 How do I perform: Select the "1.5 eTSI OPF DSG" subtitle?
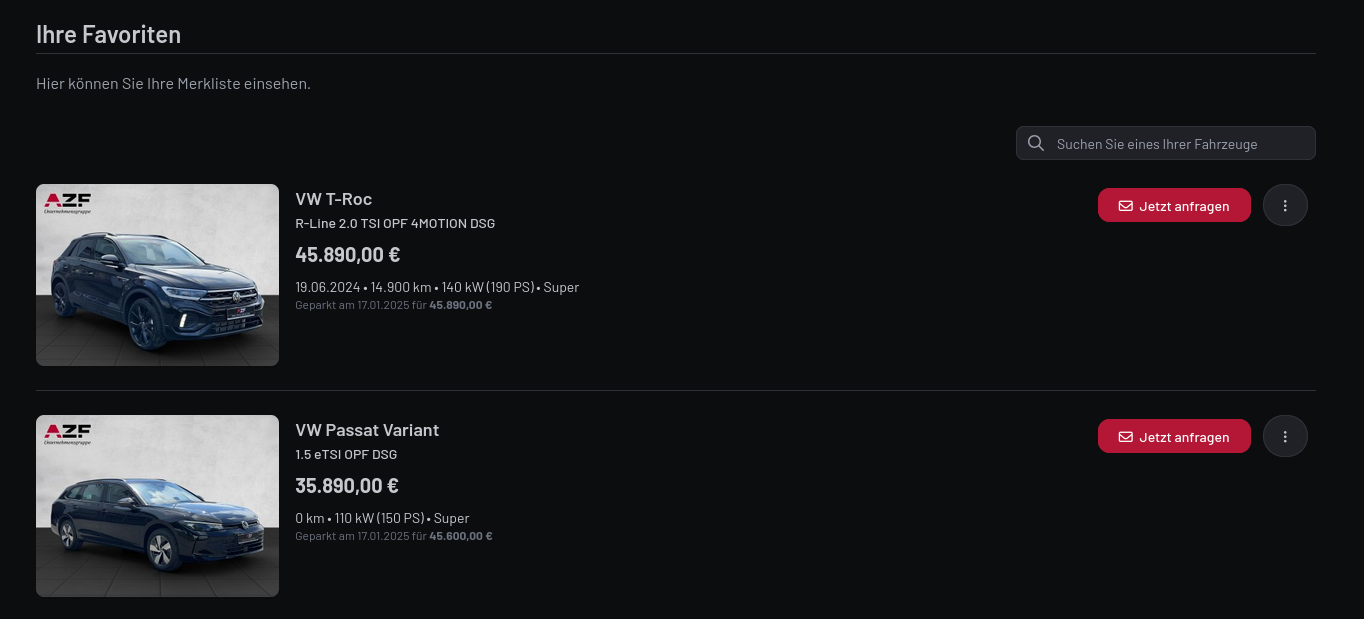point(346,454)
